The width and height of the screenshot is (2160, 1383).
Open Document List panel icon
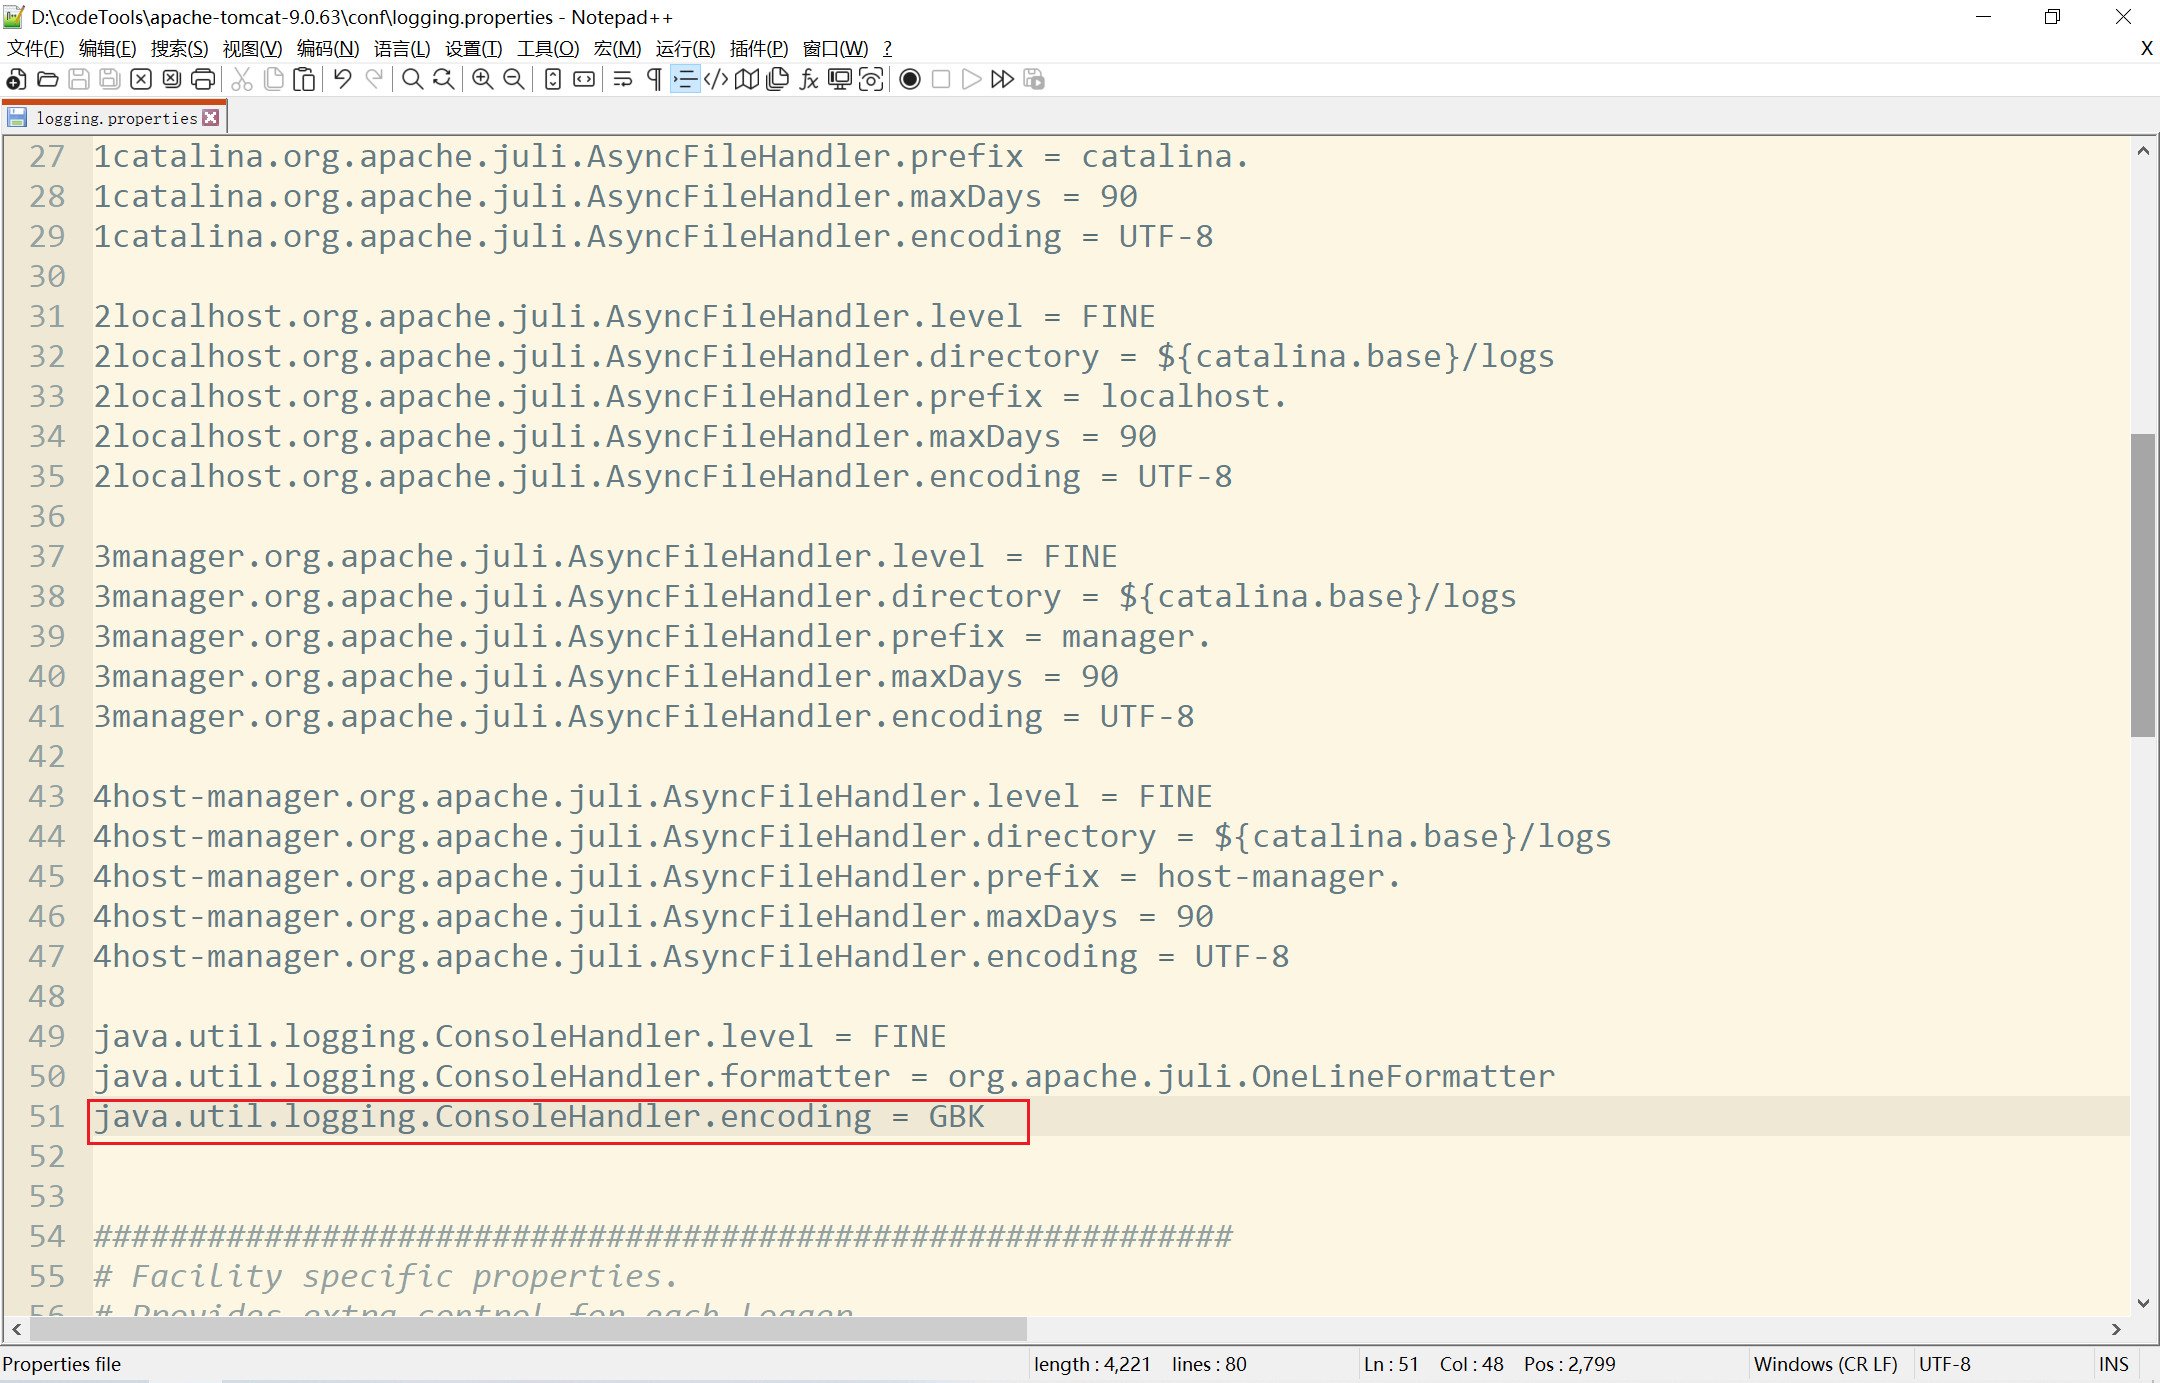point(778,80)
